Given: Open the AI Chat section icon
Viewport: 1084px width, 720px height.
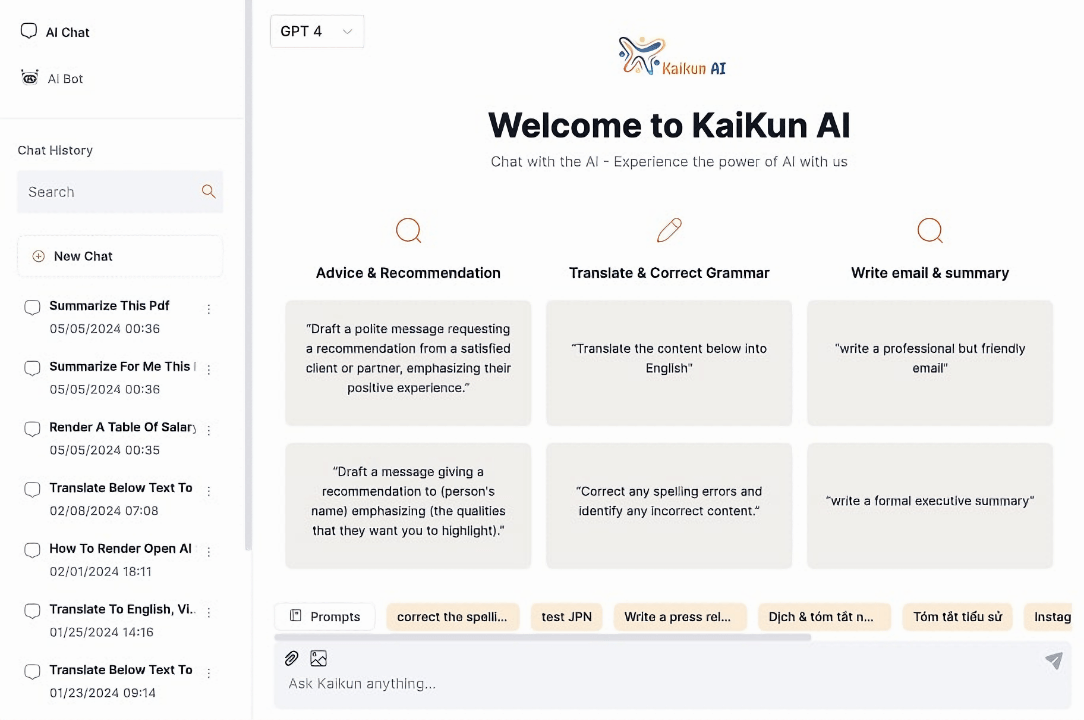Looking at the screenshot, I should pos(28,31).
